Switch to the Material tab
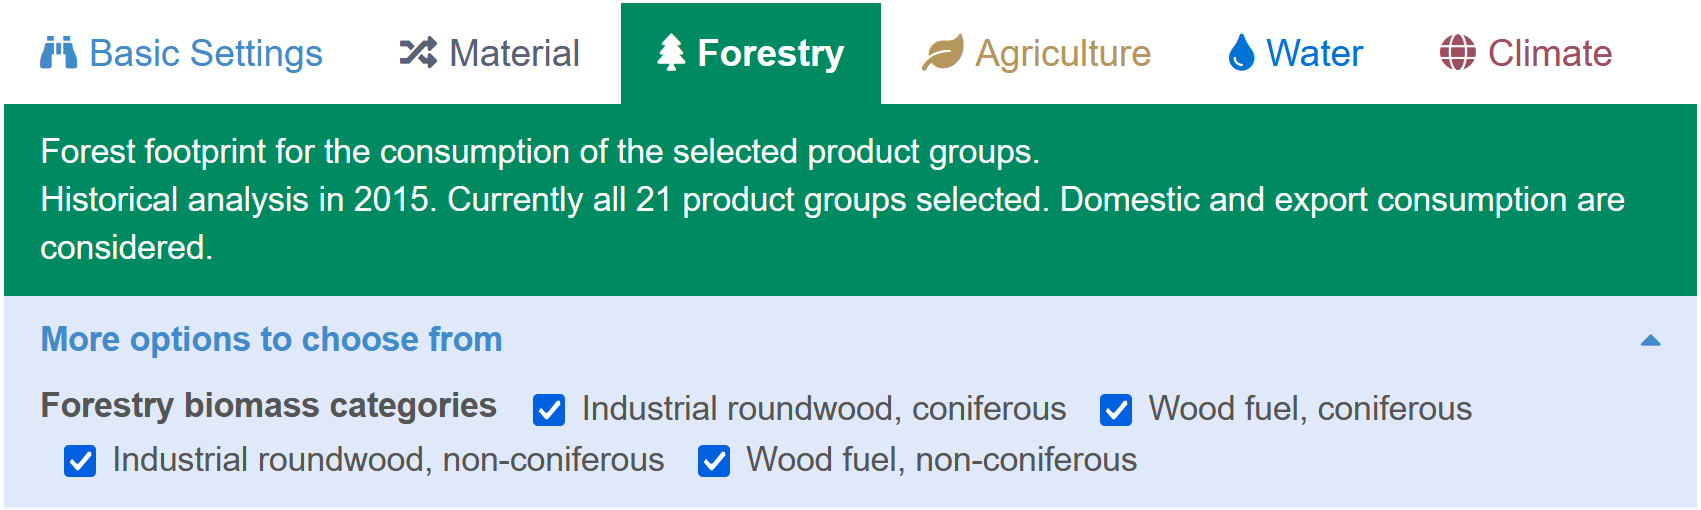This screenshot has width=1701, height=510. pyautogui.click(x=489, y=53)
